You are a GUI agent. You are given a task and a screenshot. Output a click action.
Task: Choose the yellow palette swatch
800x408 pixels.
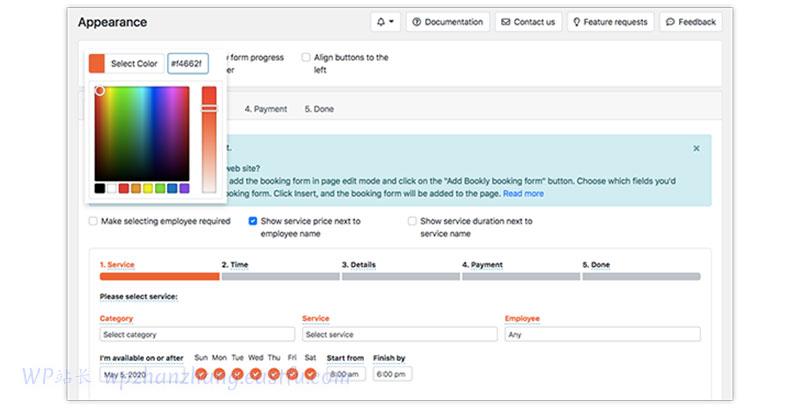[x=148, y=188]
